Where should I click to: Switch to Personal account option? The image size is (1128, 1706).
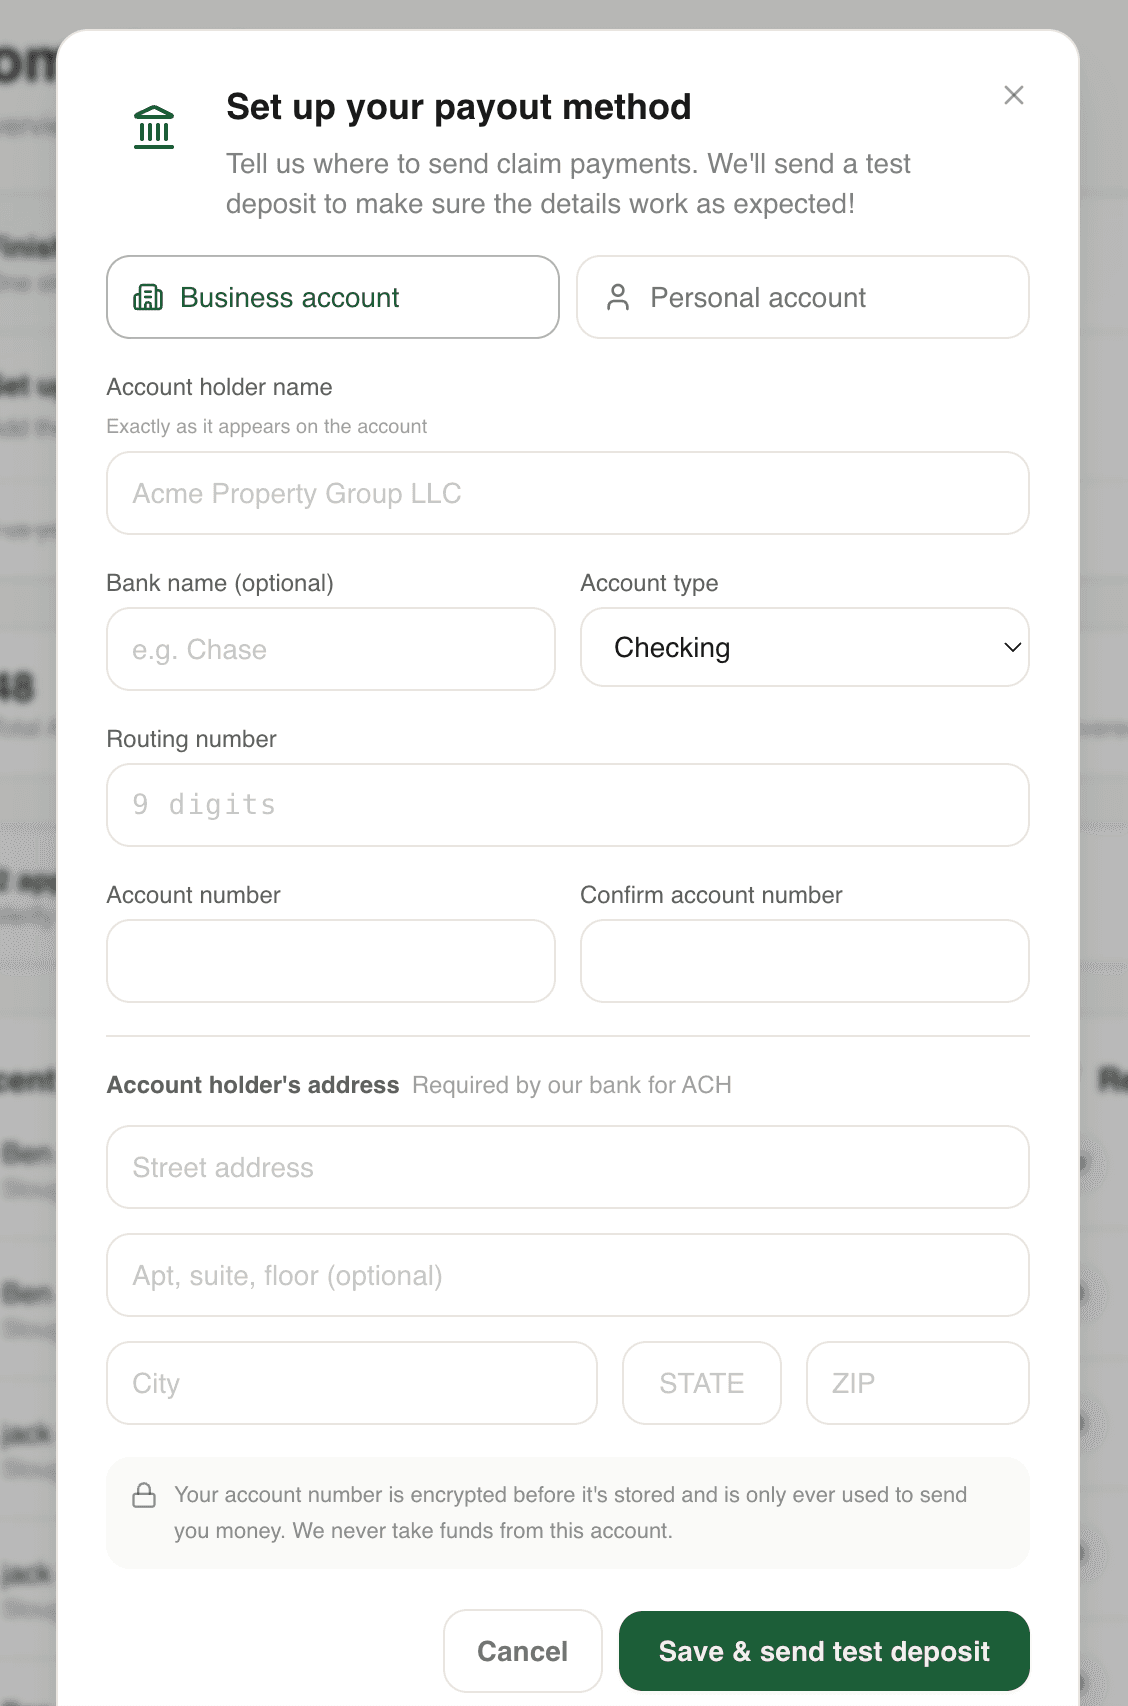click(x=803, y=297)
